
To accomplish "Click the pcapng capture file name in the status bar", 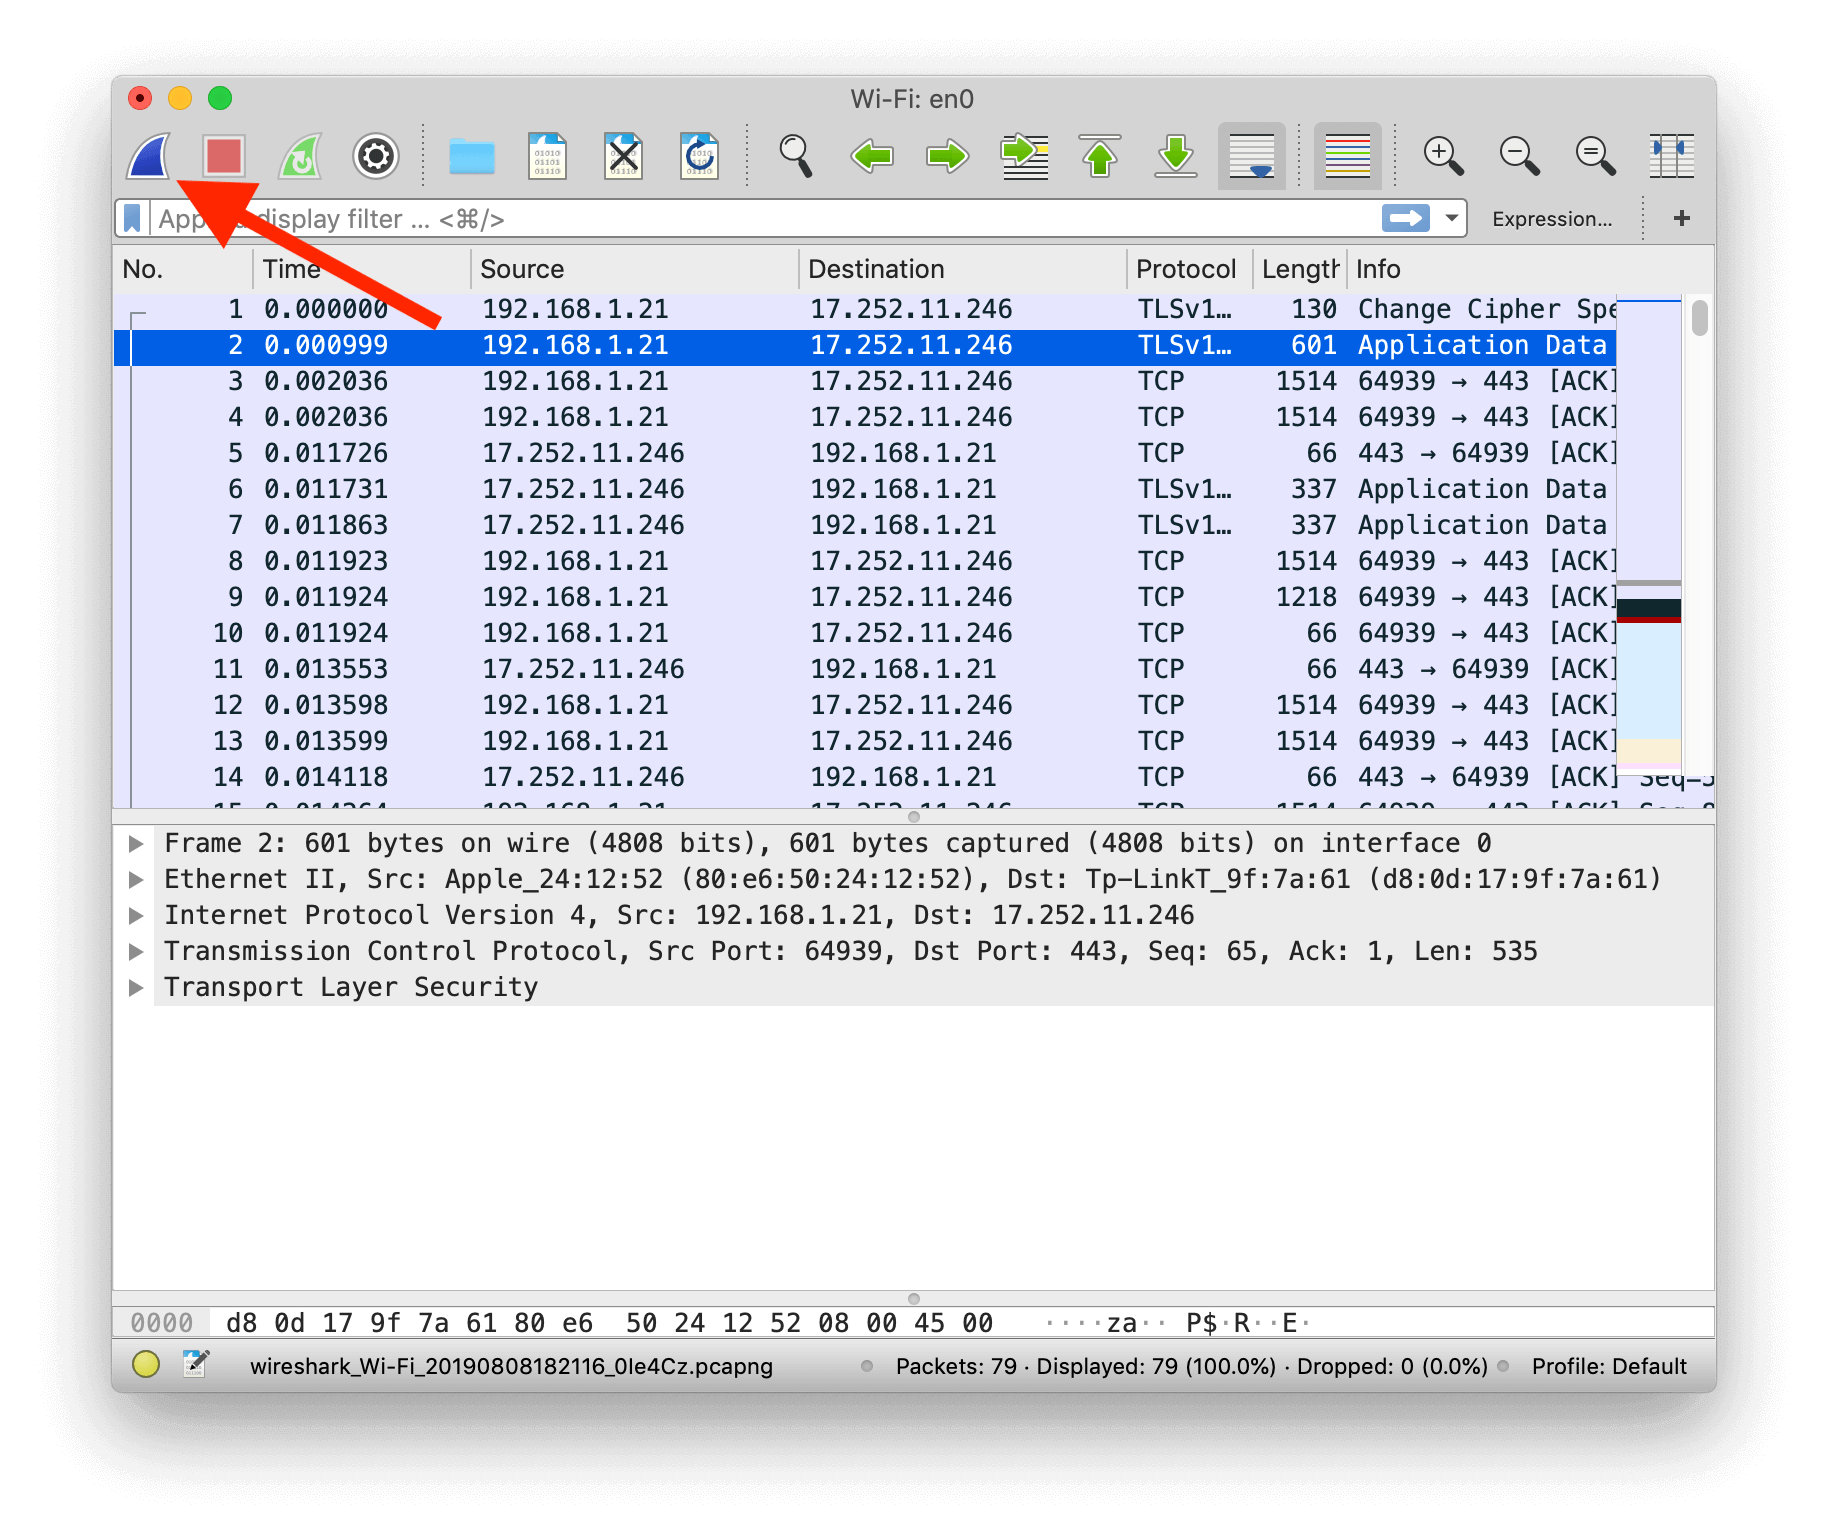I will pos(511,1366).
